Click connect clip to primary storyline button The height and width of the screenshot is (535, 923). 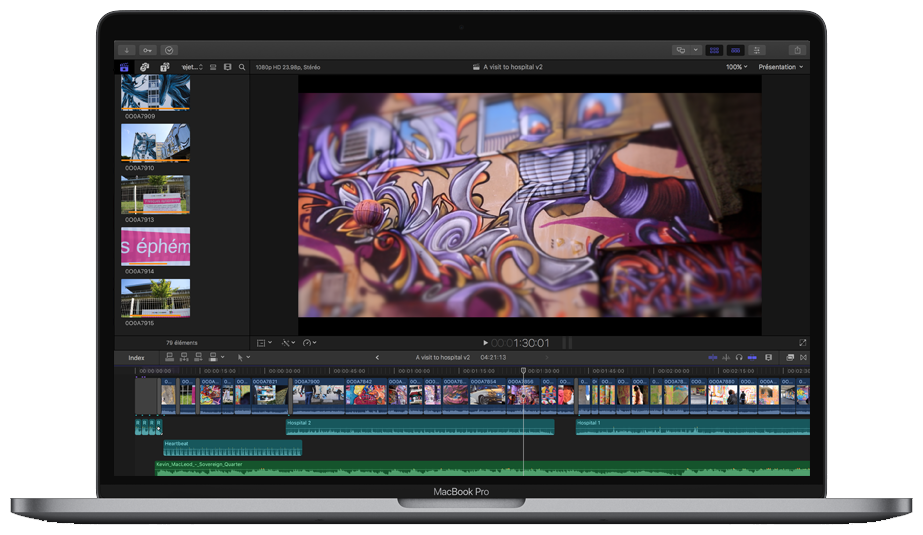[170, 357]
